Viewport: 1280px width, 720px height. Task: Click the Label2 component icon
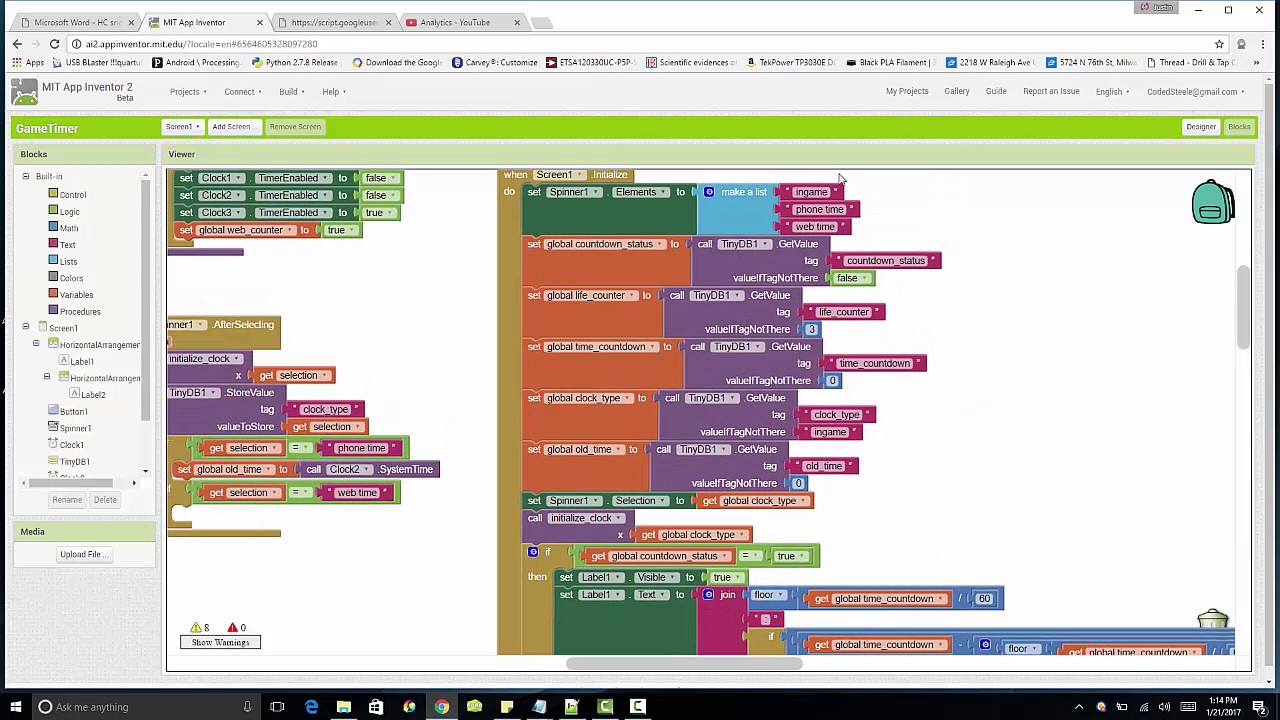74,394
